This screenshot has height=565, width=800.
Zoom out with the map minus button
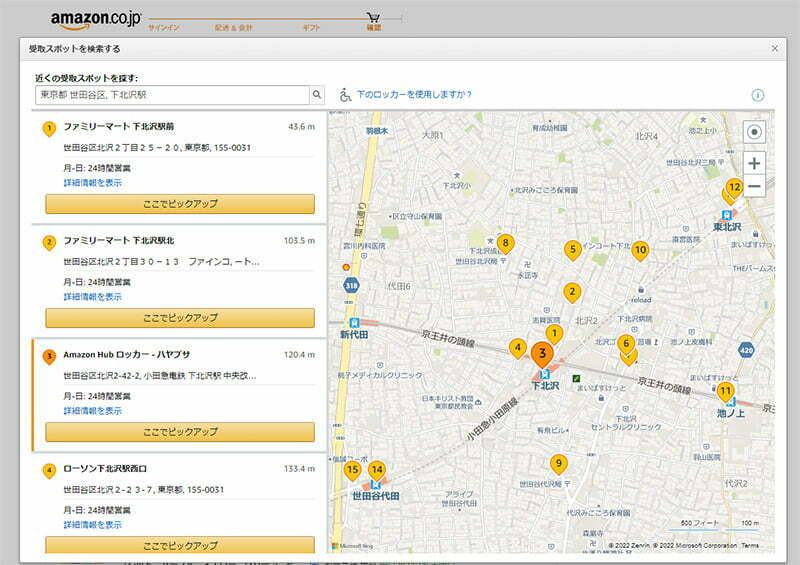click(754, 186)
